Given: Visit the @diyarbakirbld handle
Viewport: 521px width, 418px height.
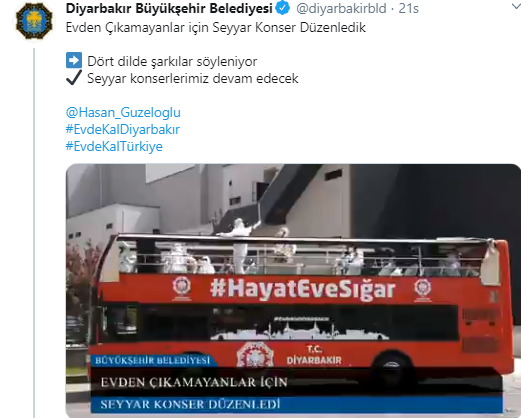Looking at the screenshot, I should 341,8.
